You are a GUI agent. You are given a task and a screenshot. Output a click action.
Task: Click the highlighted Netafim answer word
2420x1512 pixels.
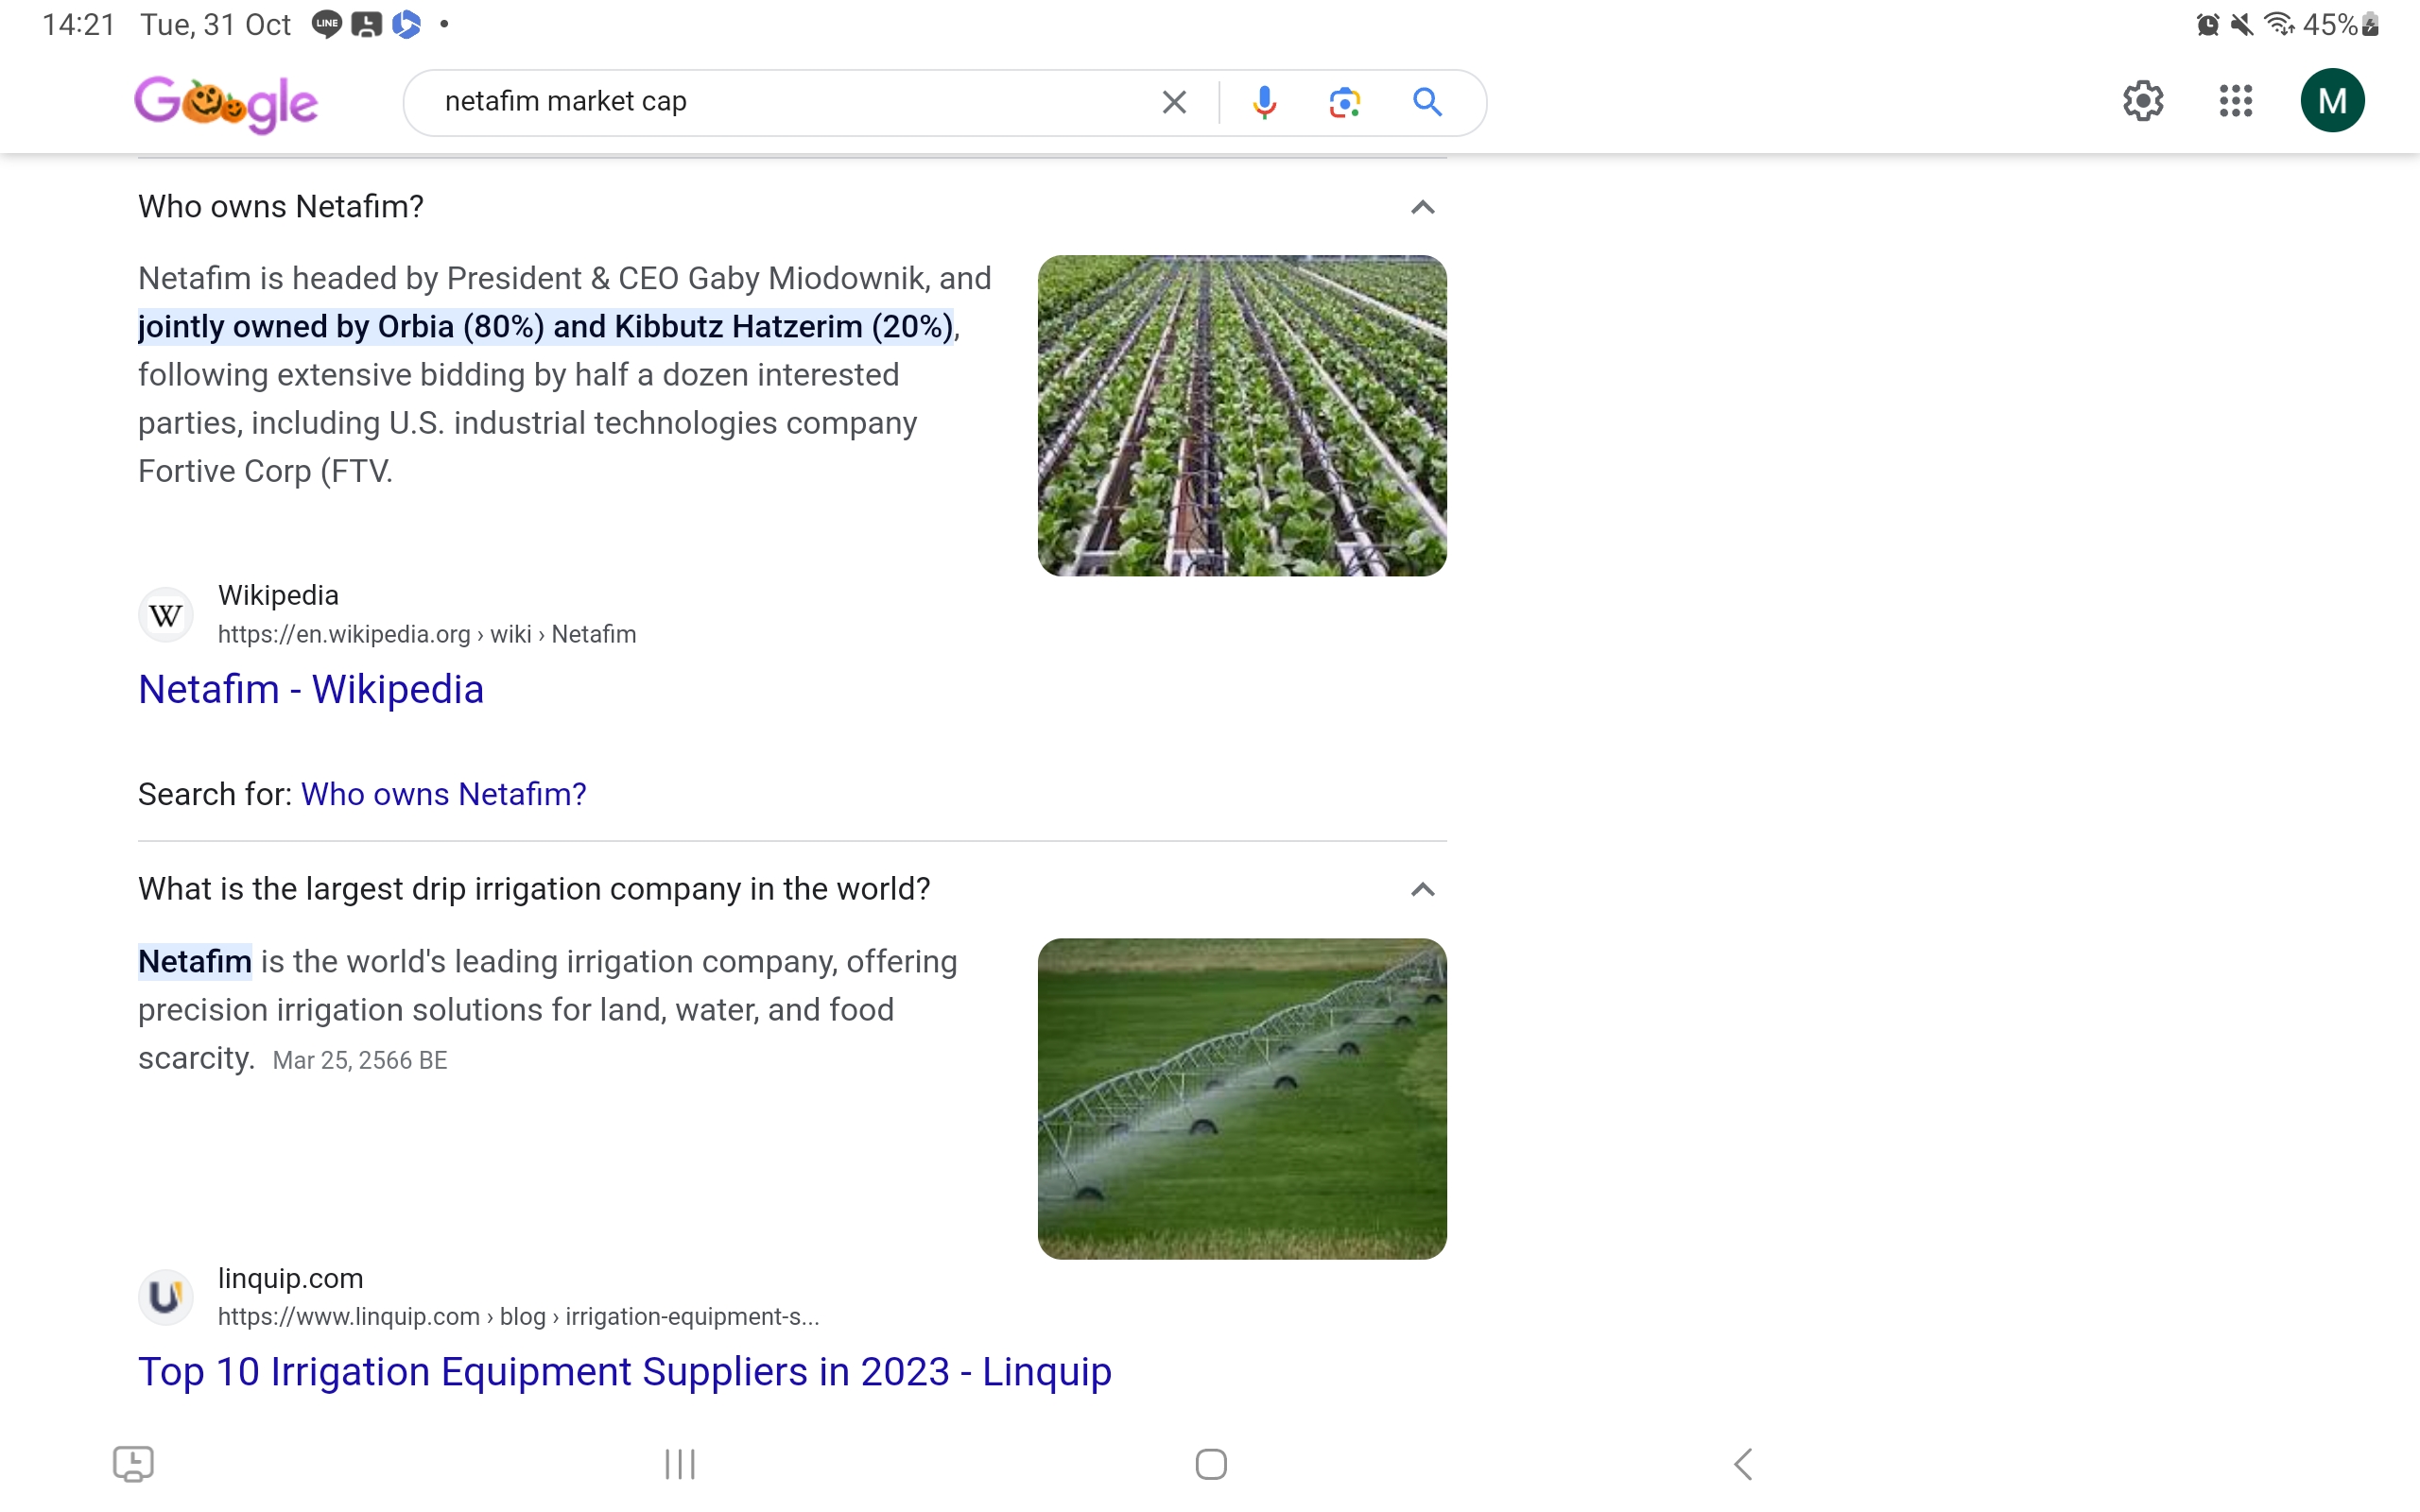195,961
